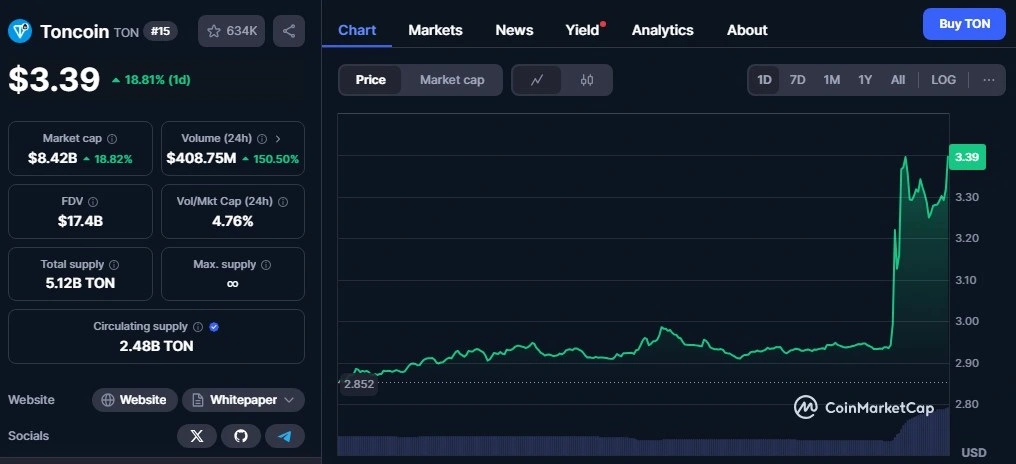Click the $3.39 price heading
The height and width of the screenshot is (464, 1016).
click(54, 80)
